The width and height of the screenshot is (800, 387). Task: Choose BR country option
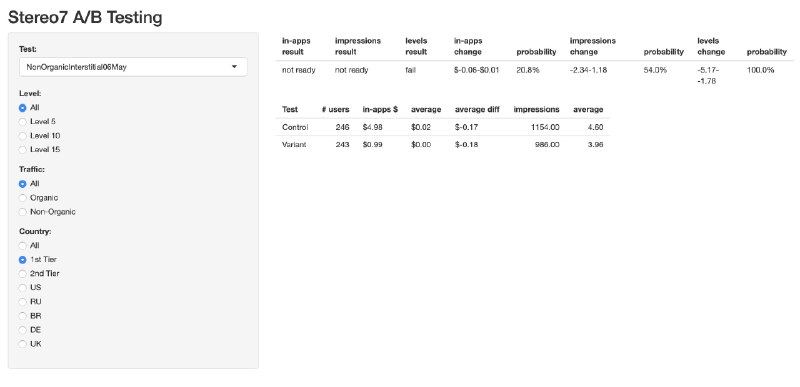[x=22, y=316]
